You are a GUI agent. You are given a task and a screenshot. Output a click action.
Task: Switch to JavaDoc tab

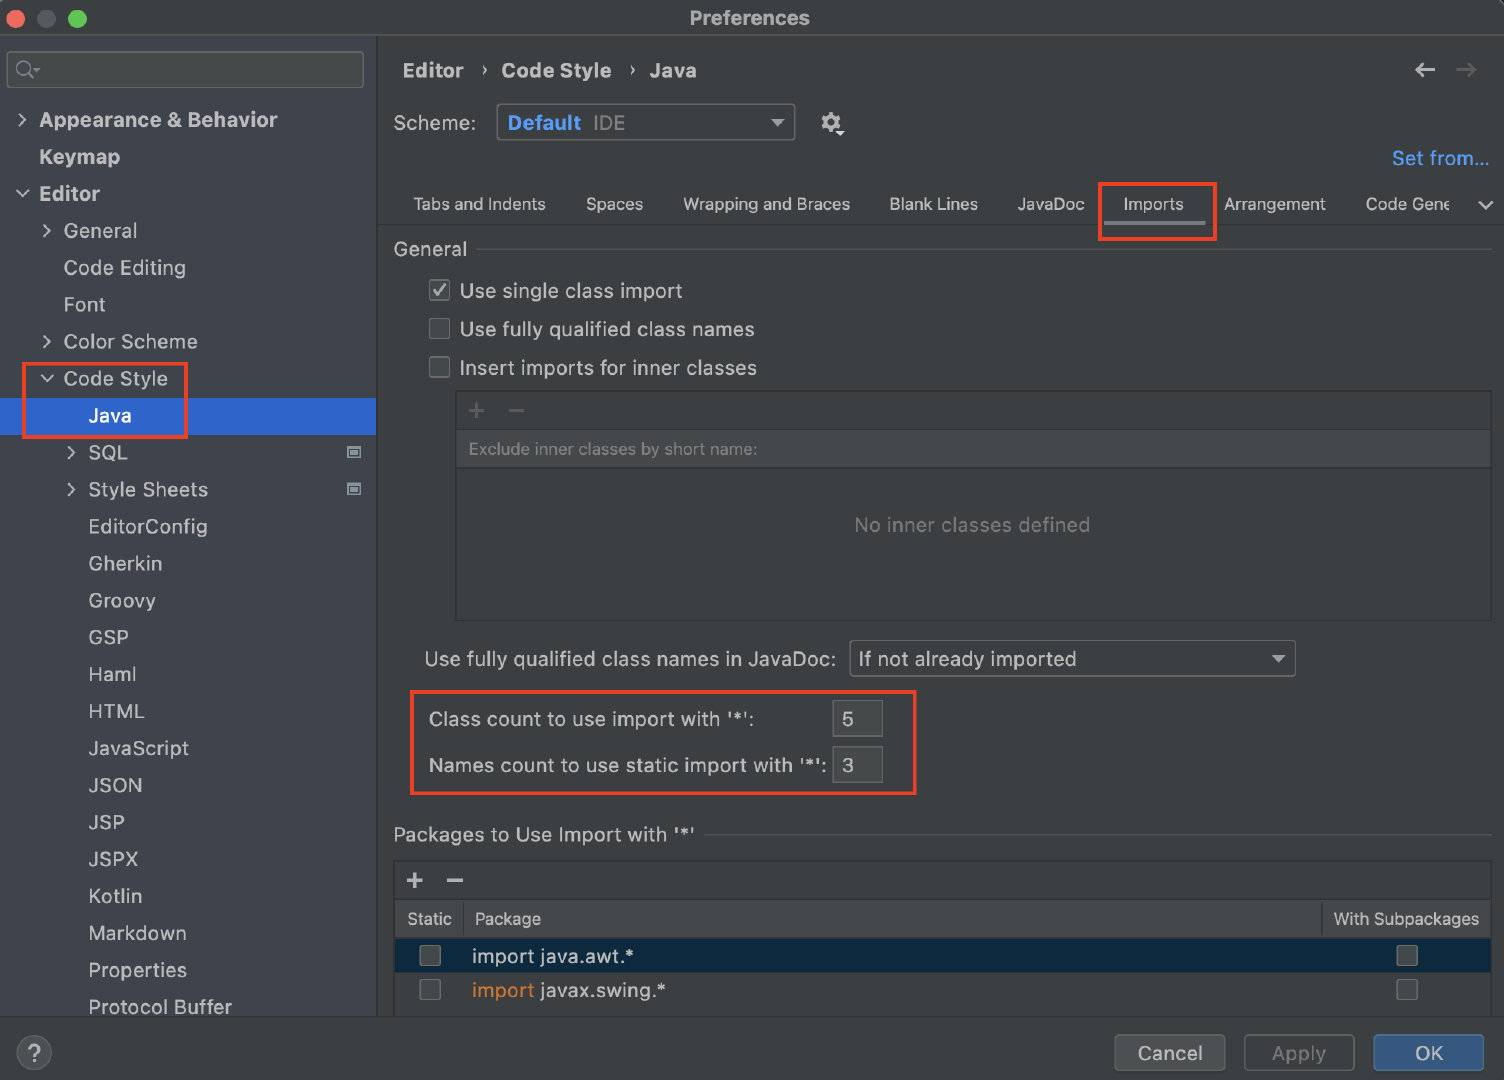click(x=1050, y=204)
